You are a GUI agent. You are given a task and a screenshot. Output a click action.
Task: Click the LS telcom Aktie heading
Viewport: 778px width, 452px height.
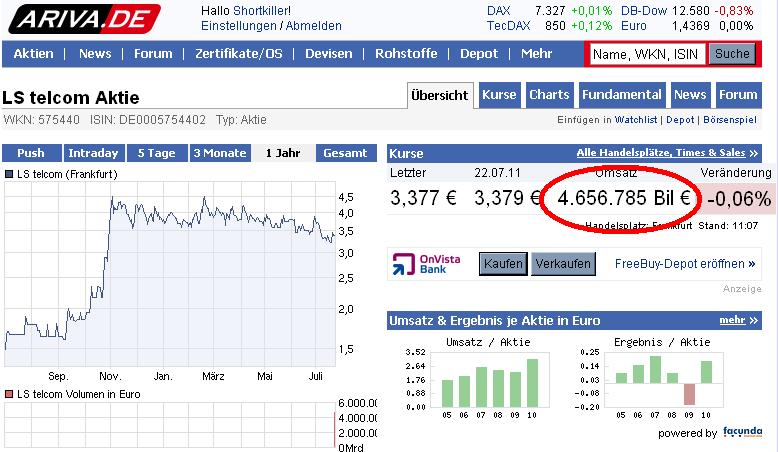70,97
